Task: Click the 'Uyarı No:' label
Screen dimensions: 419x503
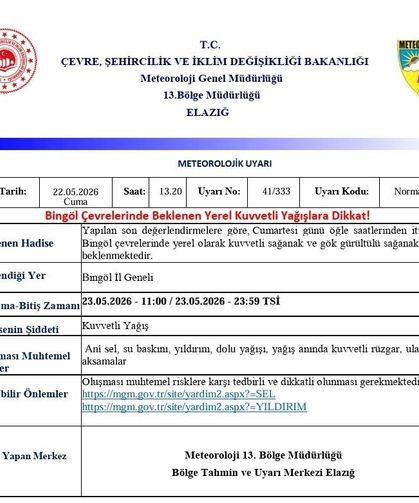Action: click(219, 191)
